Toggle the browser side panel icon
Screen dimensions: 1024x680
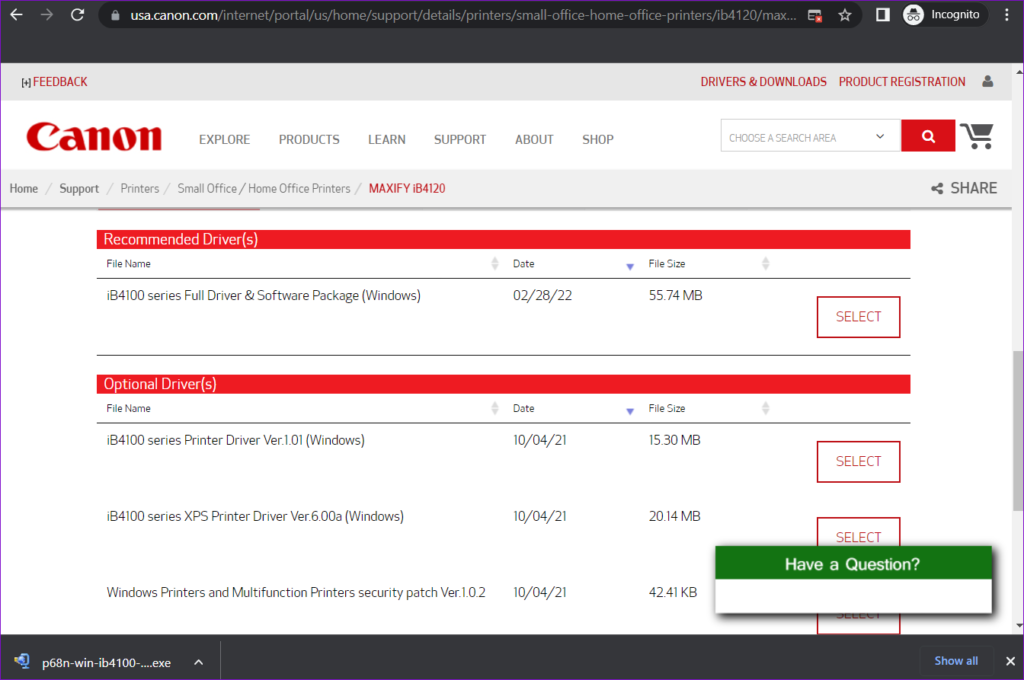click(883, 15)
